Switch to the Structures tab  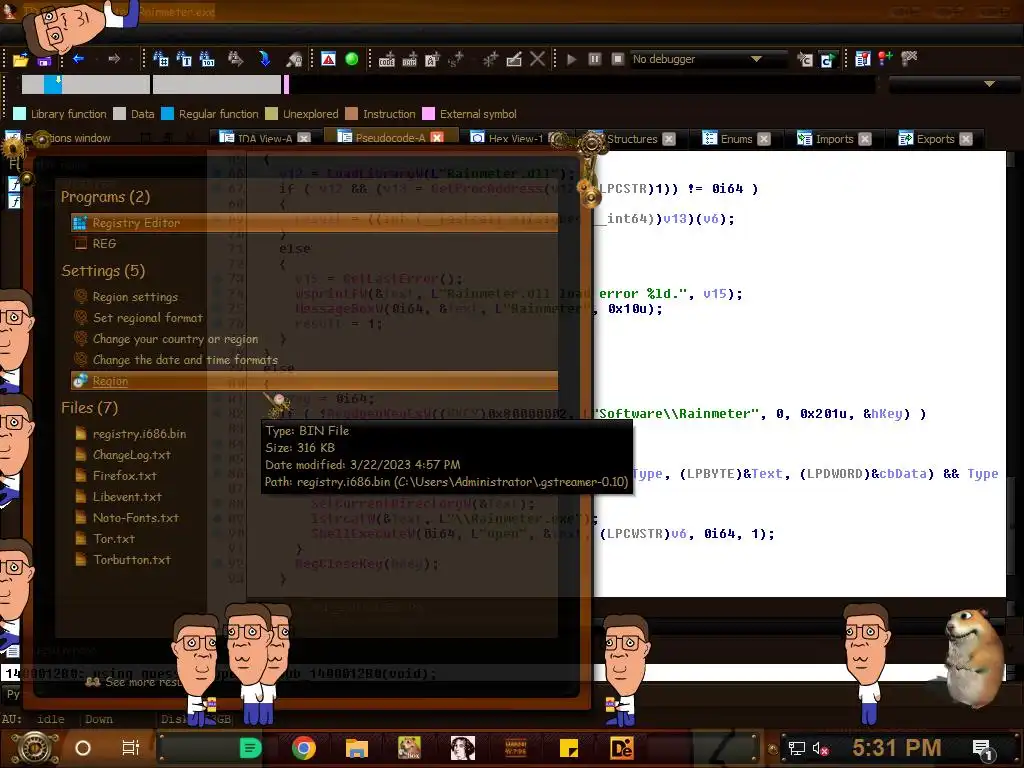(632, 138)
